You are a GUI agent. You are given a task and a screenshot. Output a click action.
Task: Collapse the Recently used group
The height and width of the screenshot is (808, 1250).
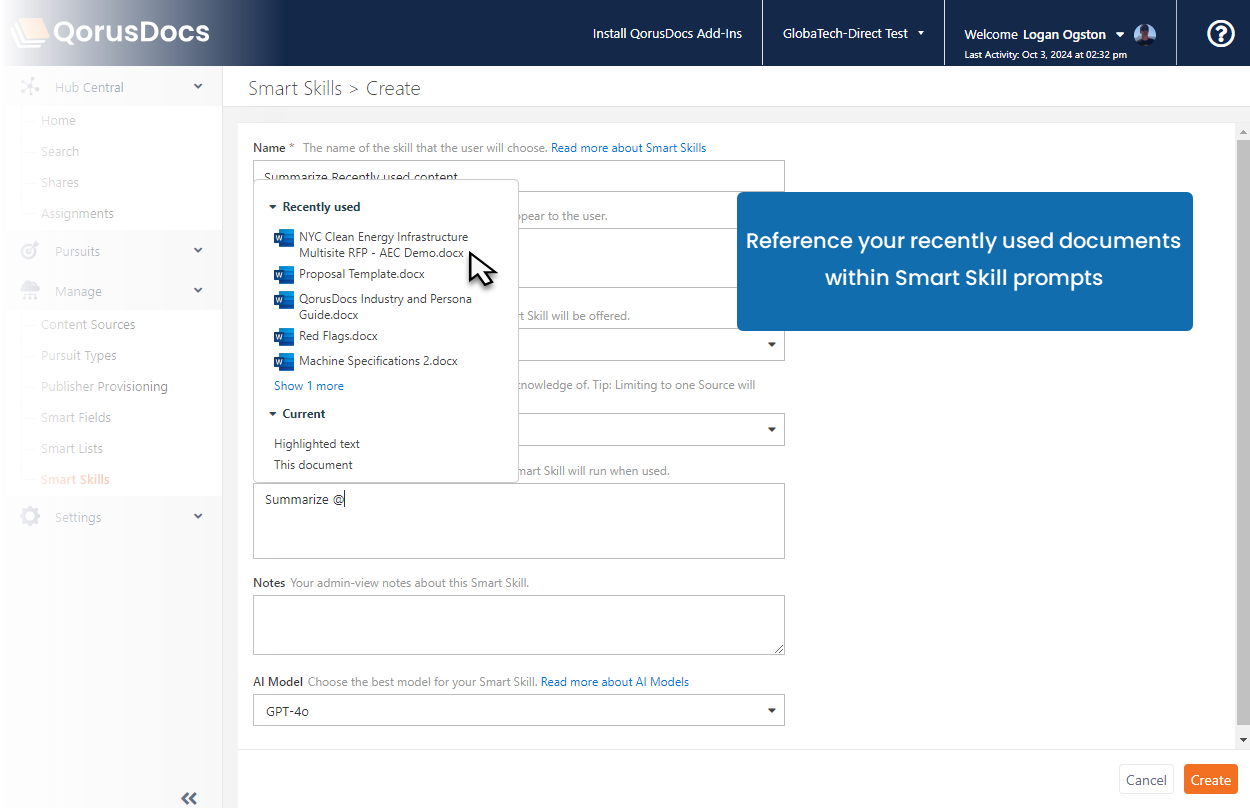(x=272, y=207)
